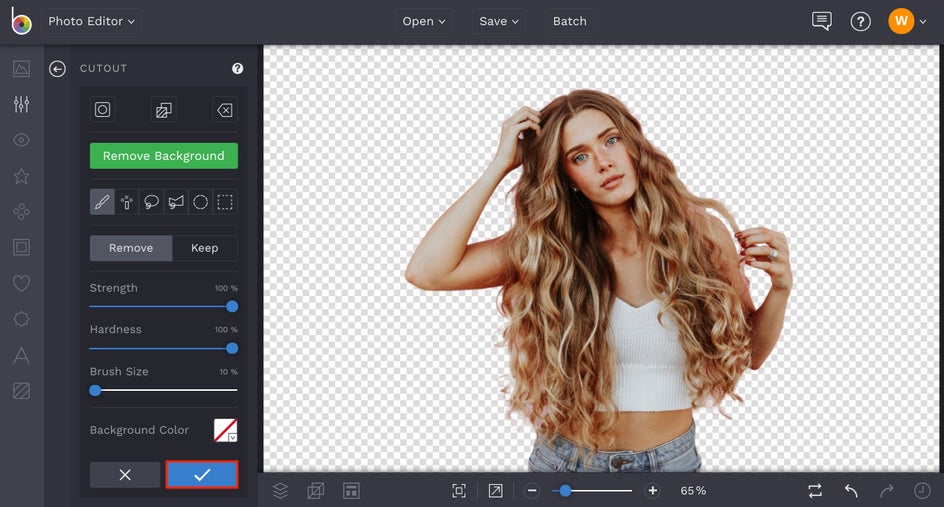Open the Textures sidebar icon
The image size is (944, 507).
(x=21, y=391)
